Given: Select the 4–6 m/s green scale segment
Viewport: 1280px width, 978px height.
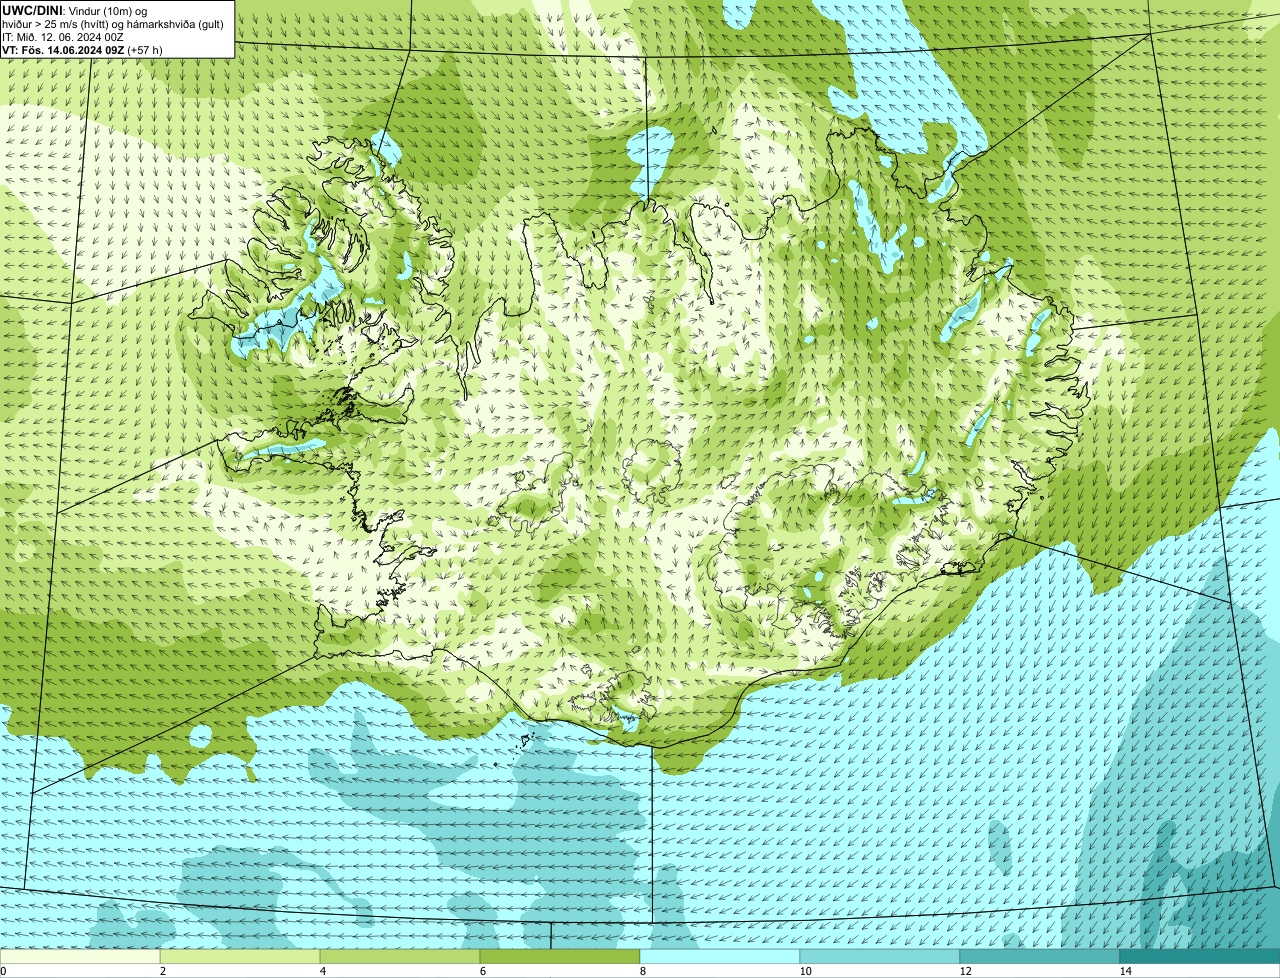Looking at the screenshot, I should 400,956.
